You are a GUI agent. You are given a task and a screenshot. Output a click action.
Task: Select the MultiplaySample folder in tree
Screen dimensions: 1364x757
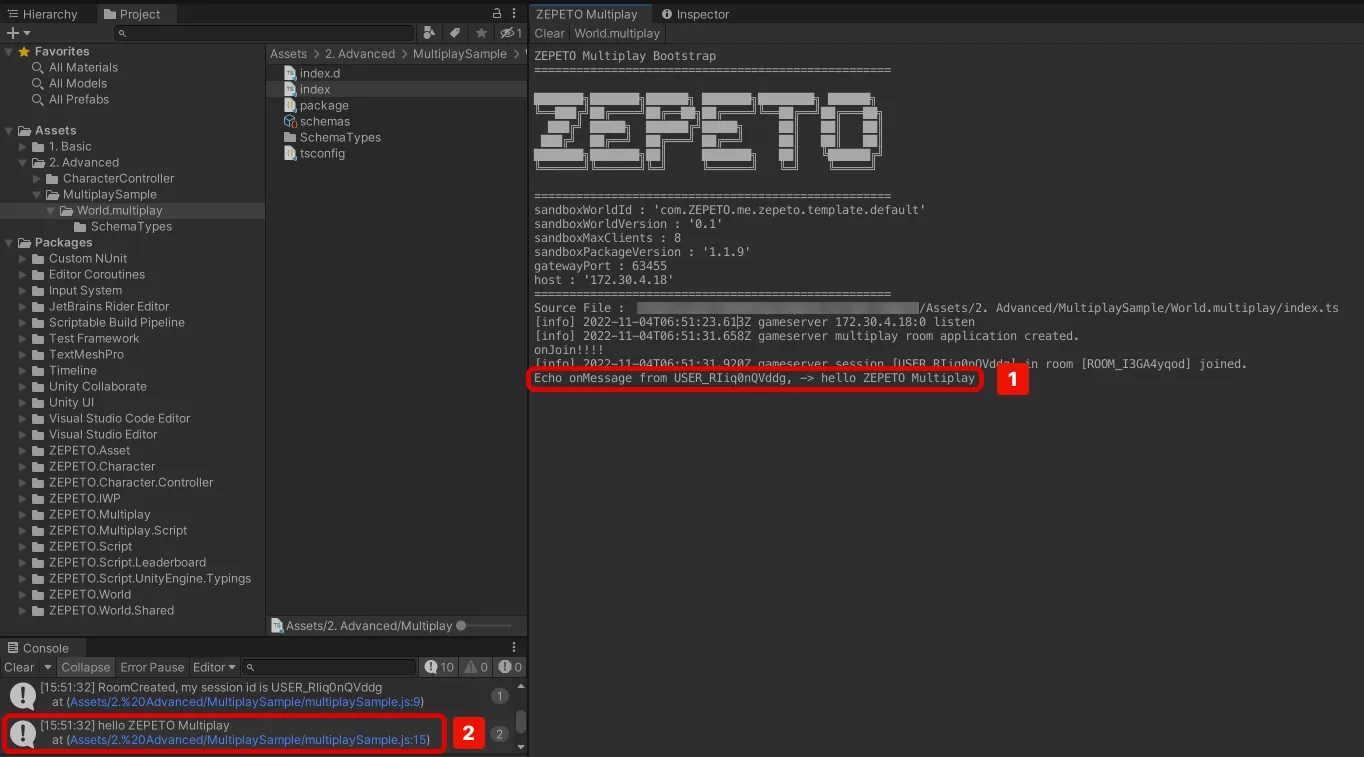click(132, 194)
